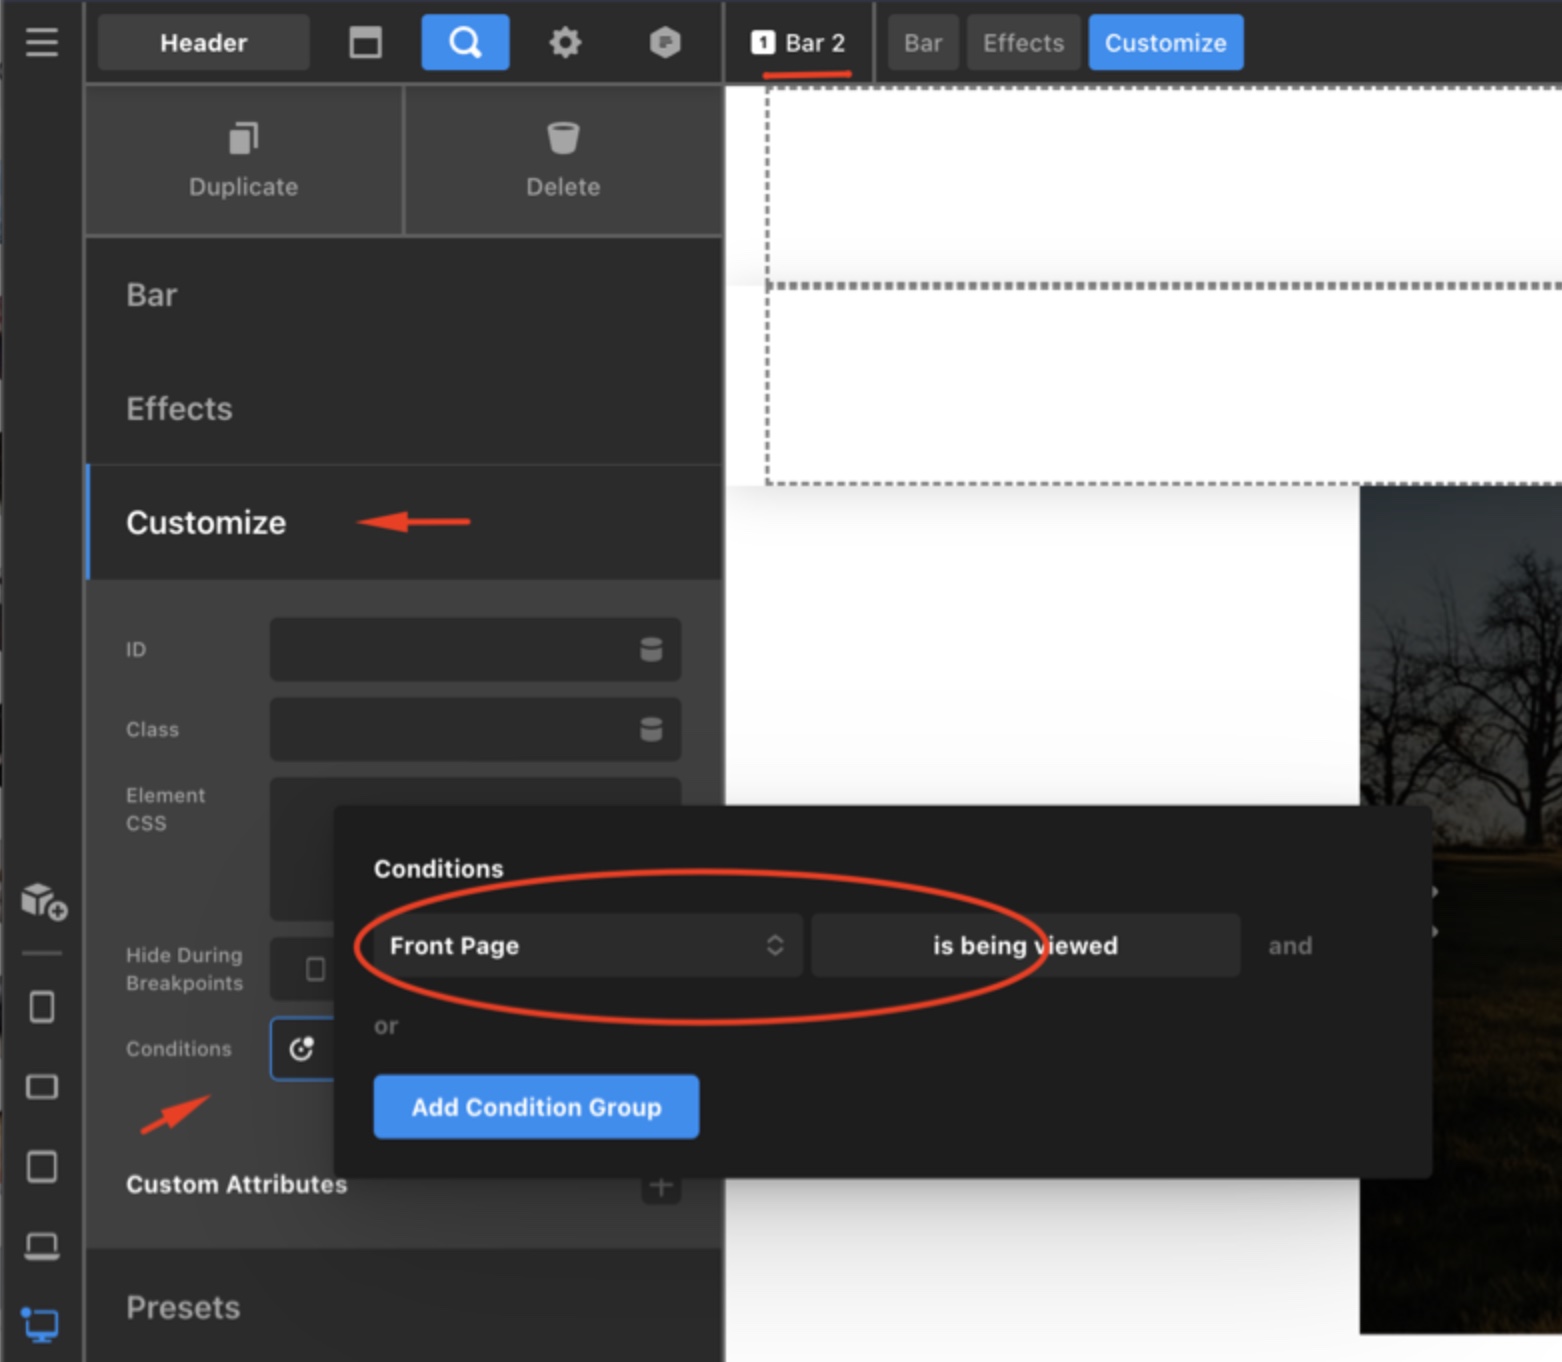Switch to the desktop monitor breakpoint
Image resolution: width=1562 pixels, height=1362 pixels.
41,1325
